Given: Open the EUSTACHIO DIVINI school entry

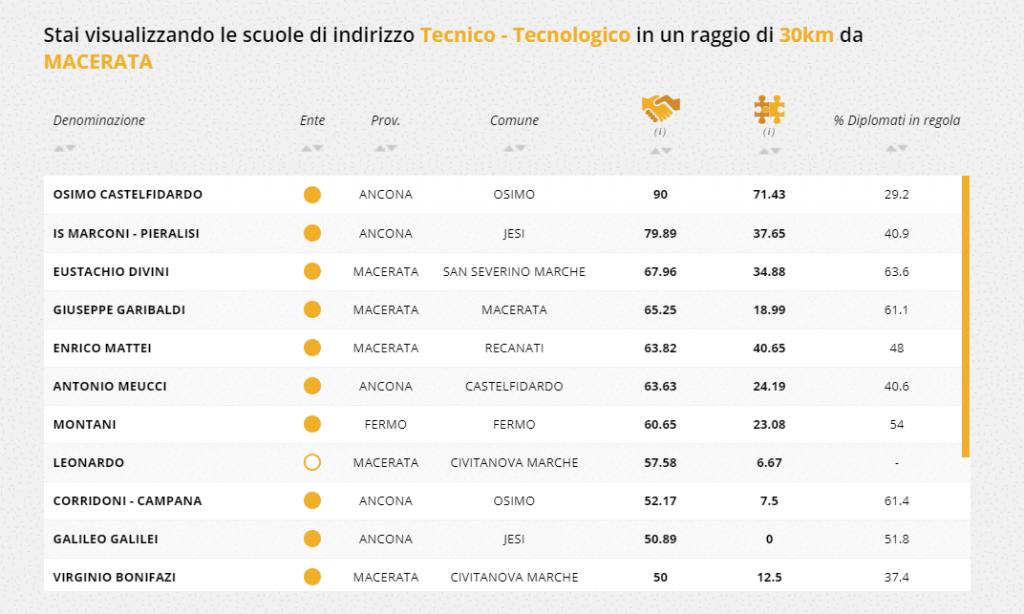Looking at the screenshot, I should click(111, 272).
